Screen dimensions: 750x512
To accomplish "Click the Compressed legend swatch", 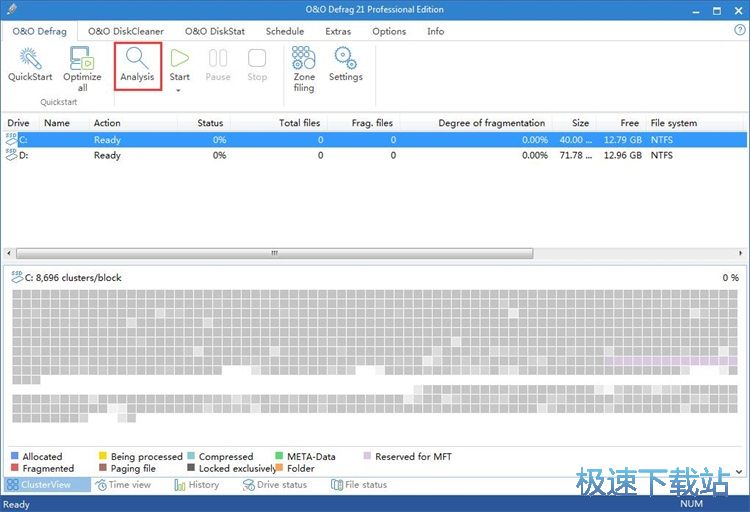I will pos(191,456).
